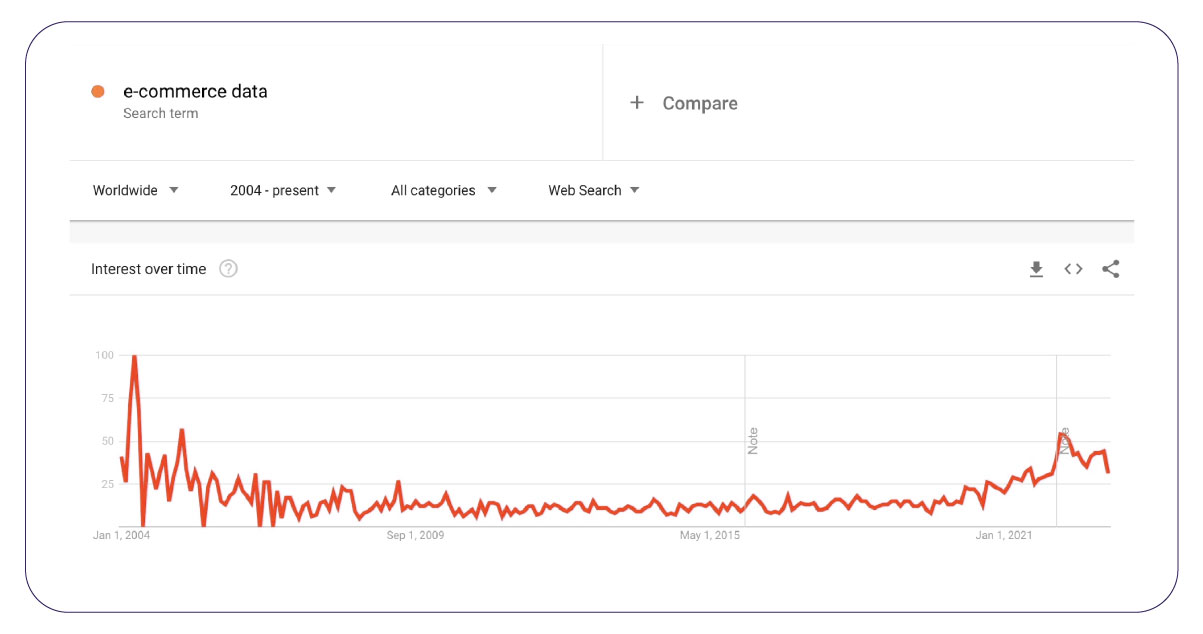The image size is (1203, 634).
Task: Click the plus icon beside Compare
Action: coord(637,103)
